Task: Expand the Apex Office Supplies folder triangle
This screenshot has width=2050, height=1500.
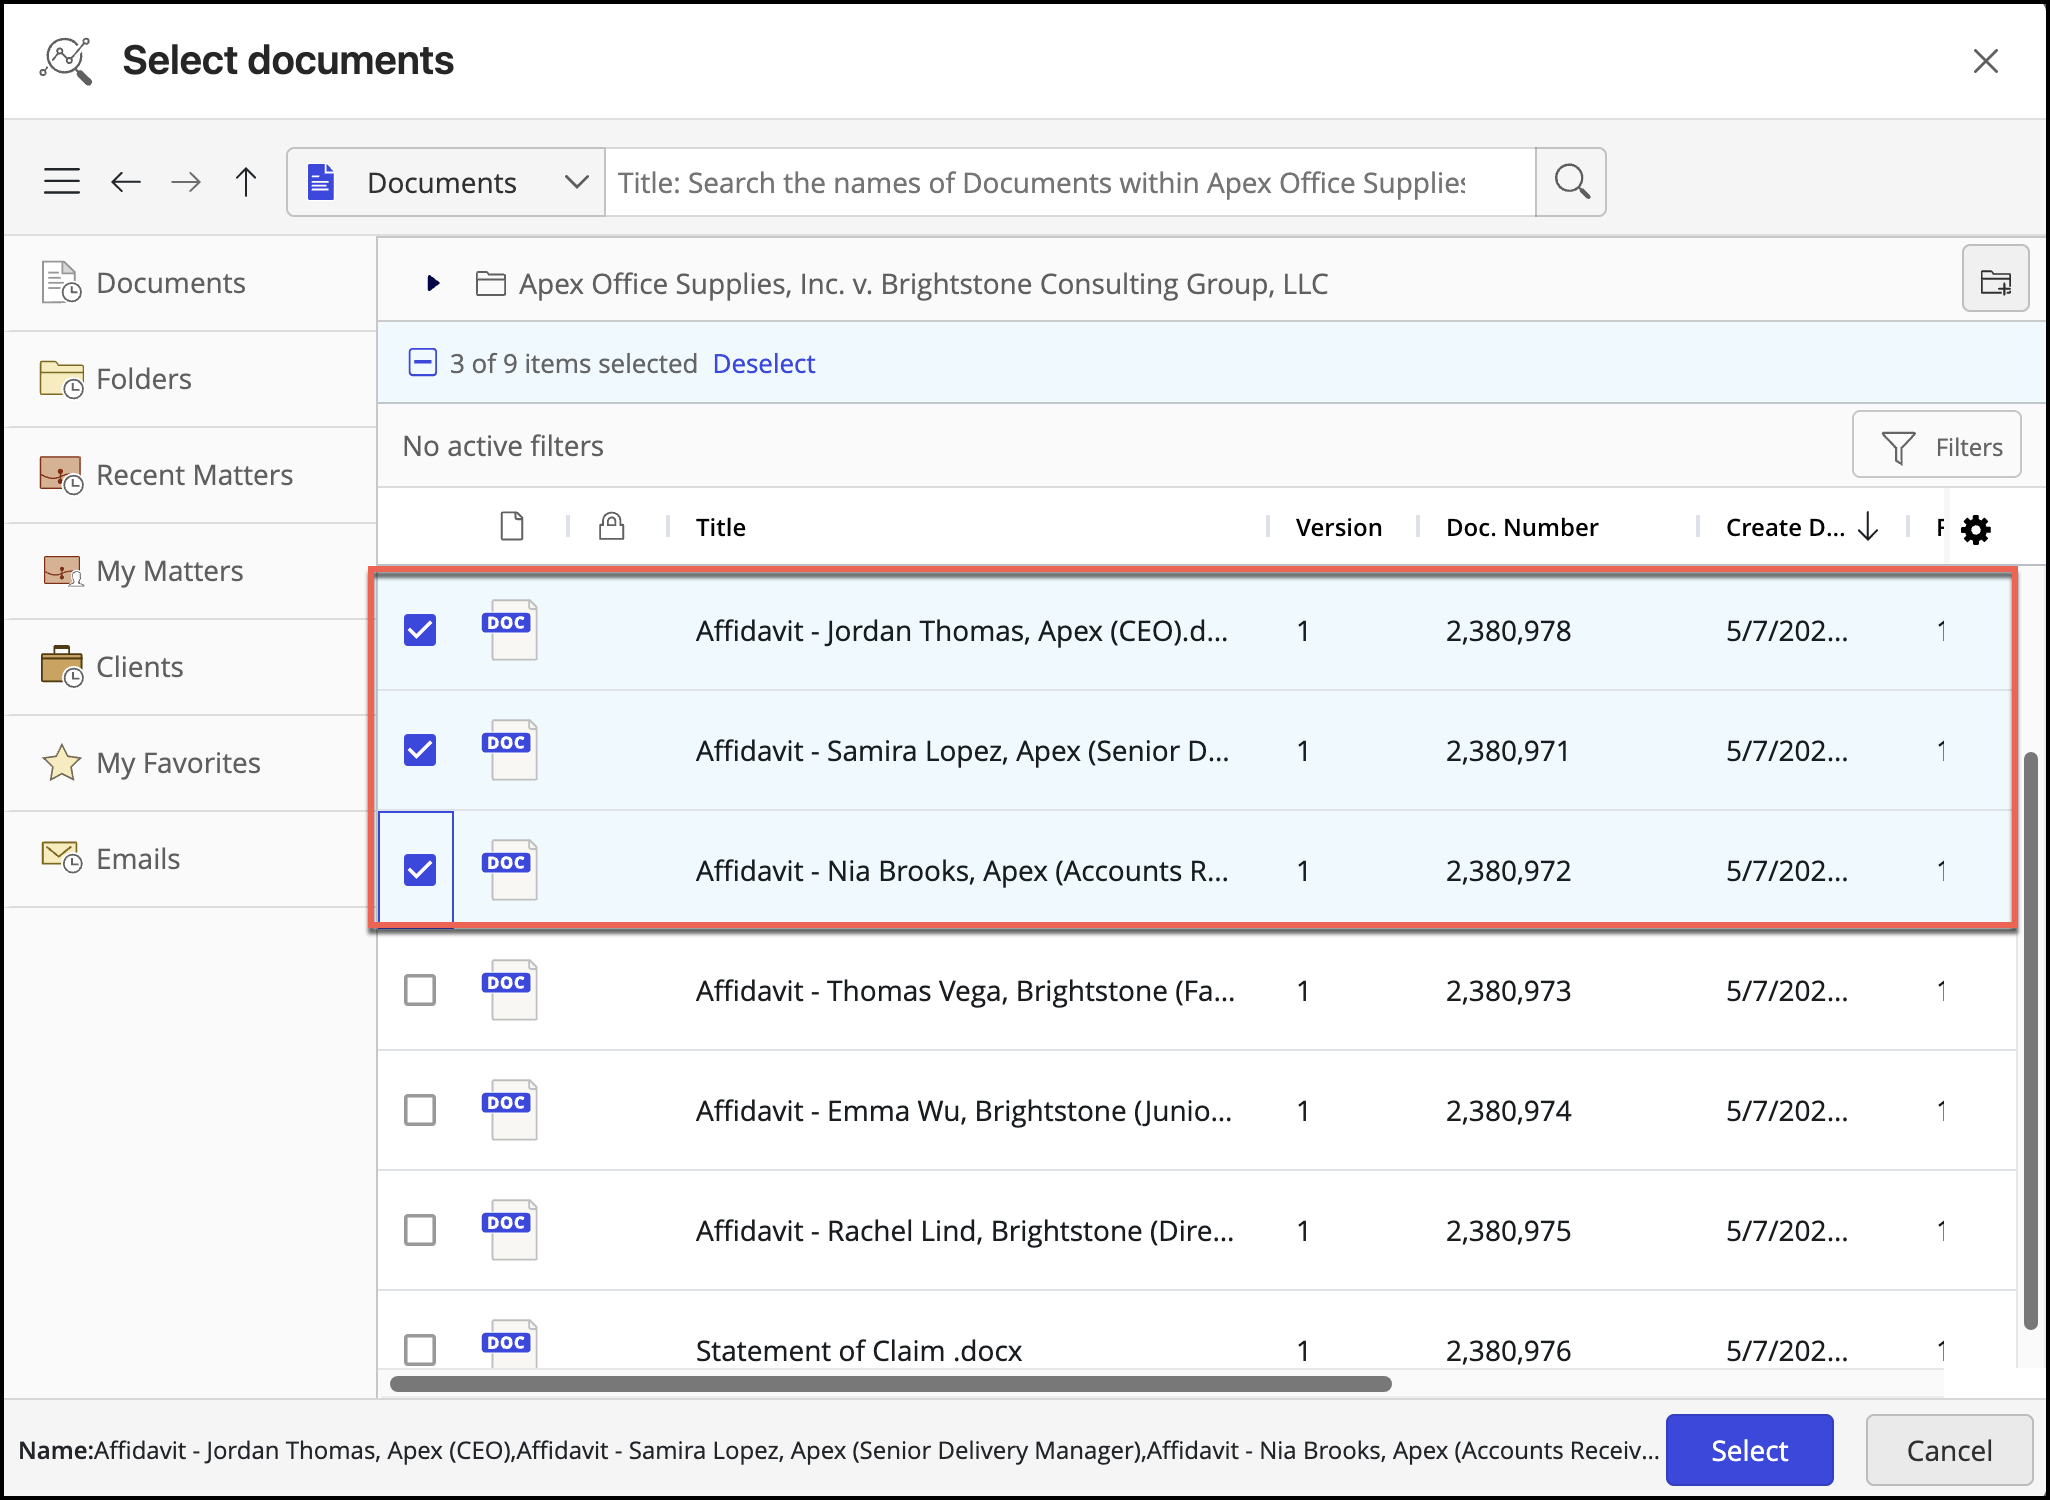Action: 433,283
